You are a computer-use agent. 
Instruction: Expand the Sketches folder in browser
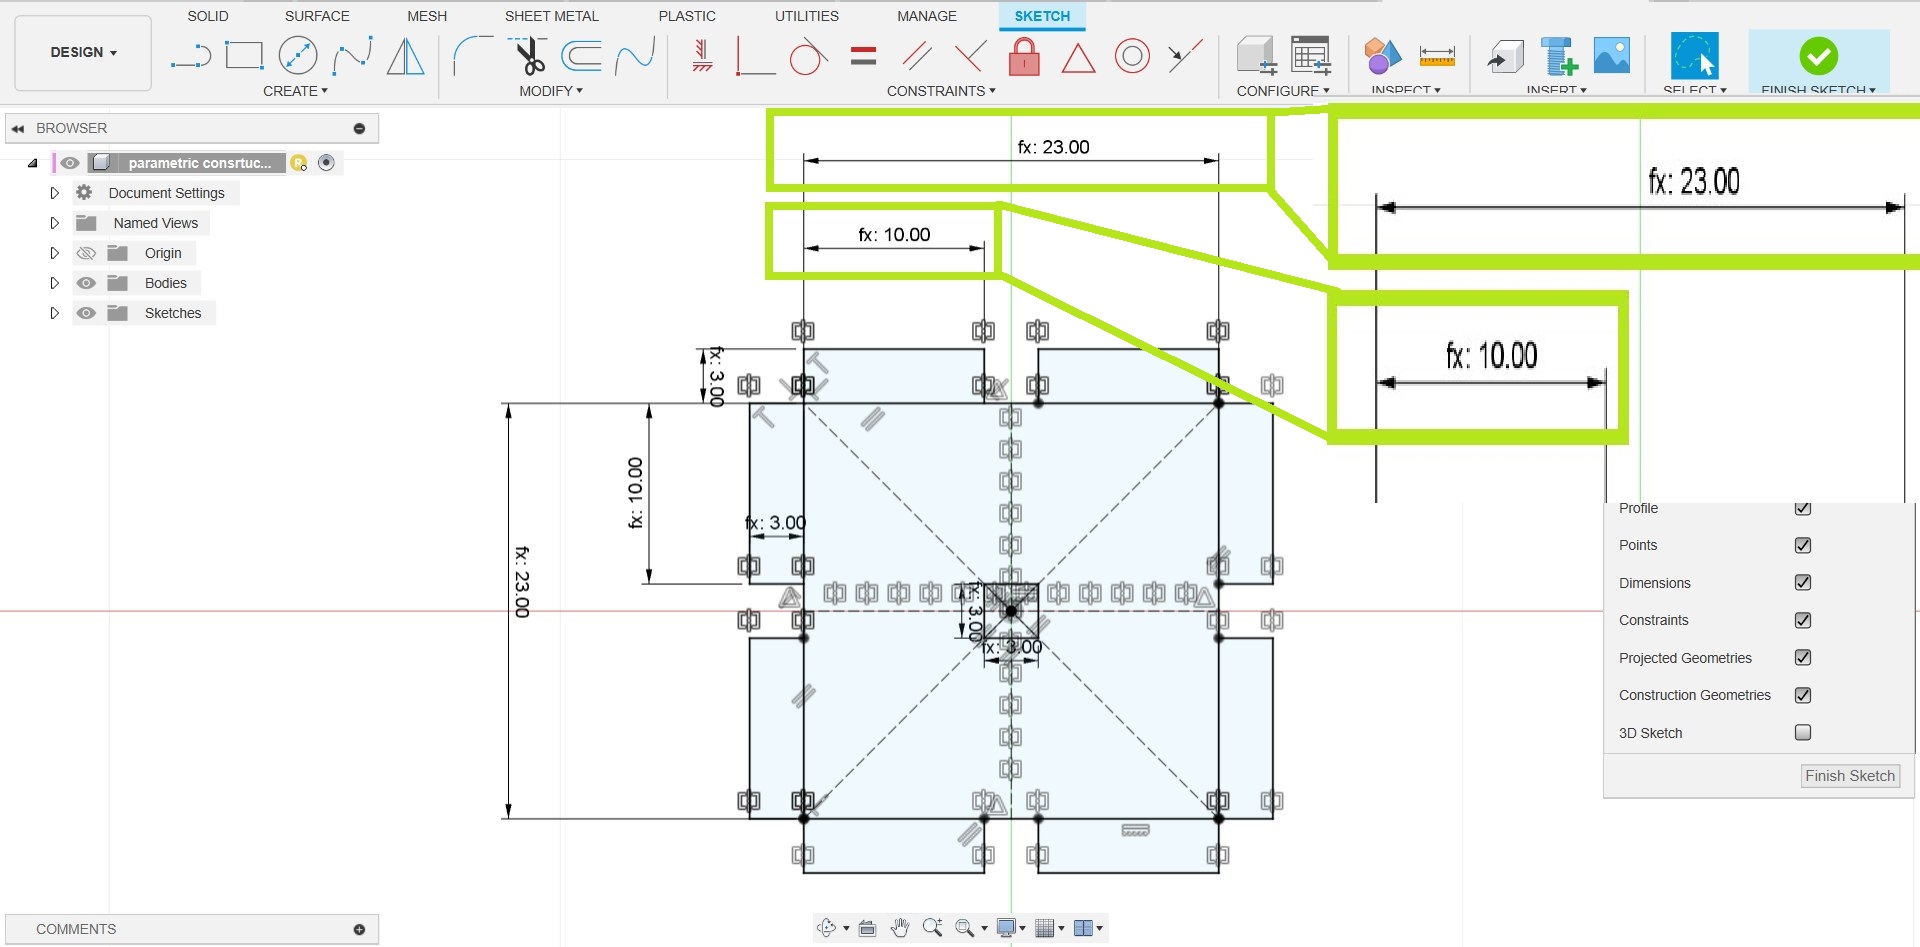click(55, 313)
